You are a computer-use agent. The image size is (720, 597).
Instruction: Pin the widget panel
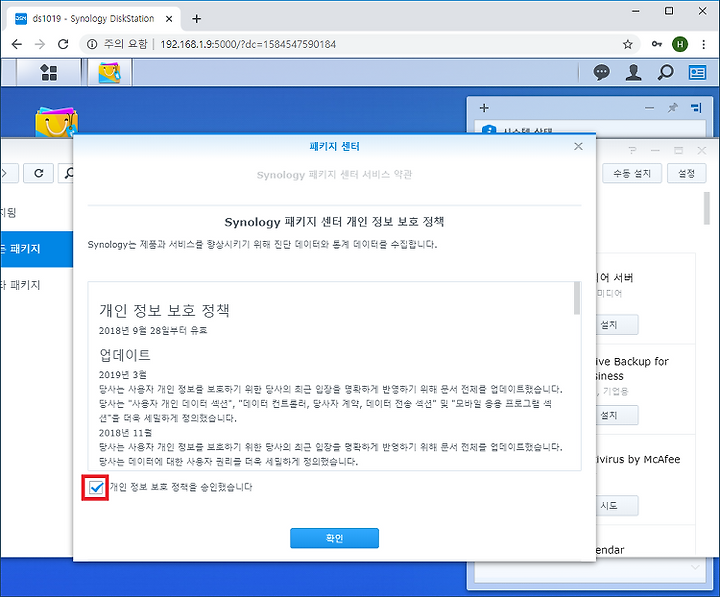(673, 108)
